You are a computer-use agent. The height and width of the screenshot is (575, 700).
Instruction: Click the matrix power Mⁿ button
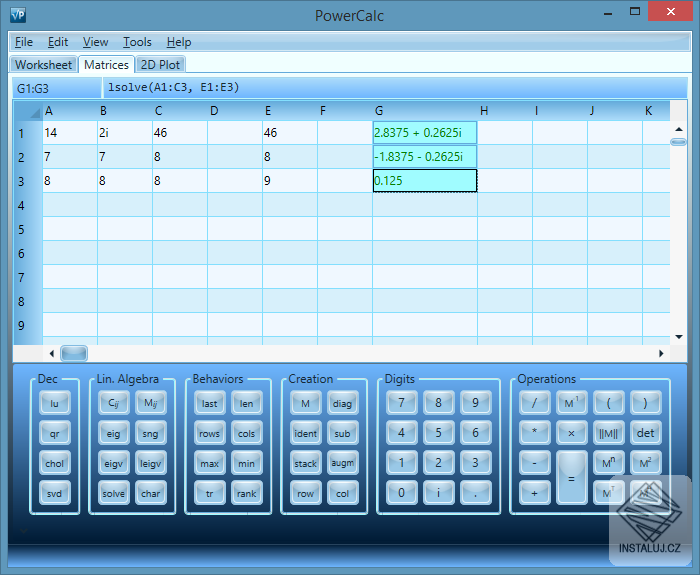click(608, 462)
